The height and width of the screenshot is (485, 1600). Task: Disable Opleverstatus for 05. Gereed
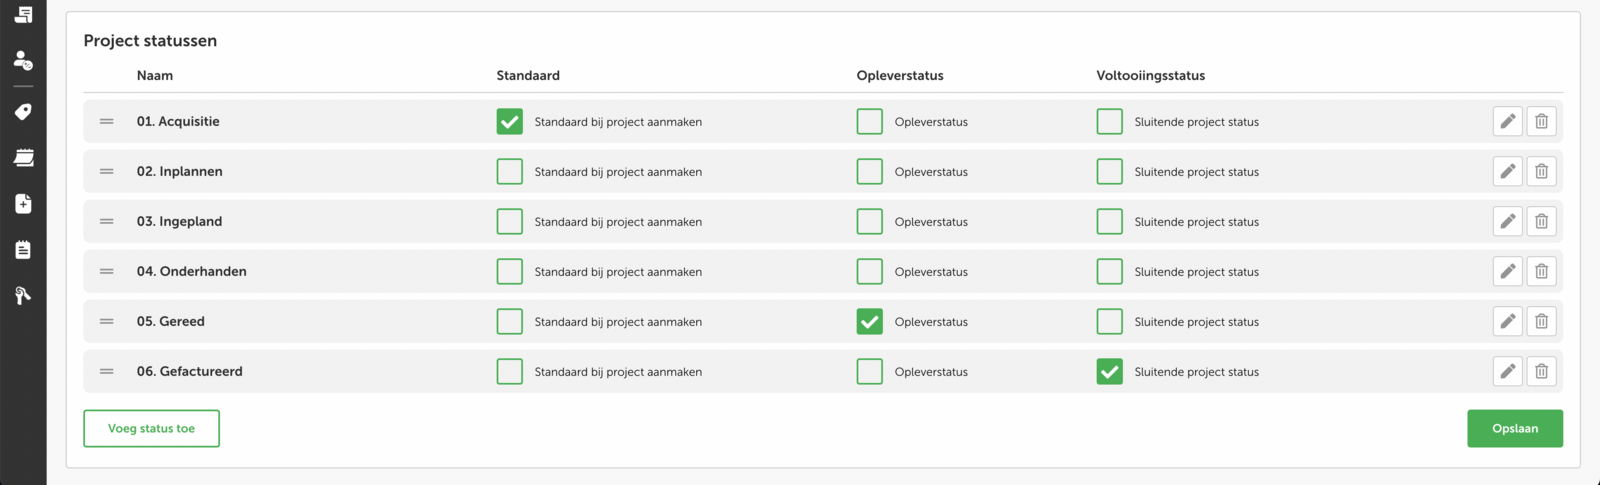click(x=870, y=322)
